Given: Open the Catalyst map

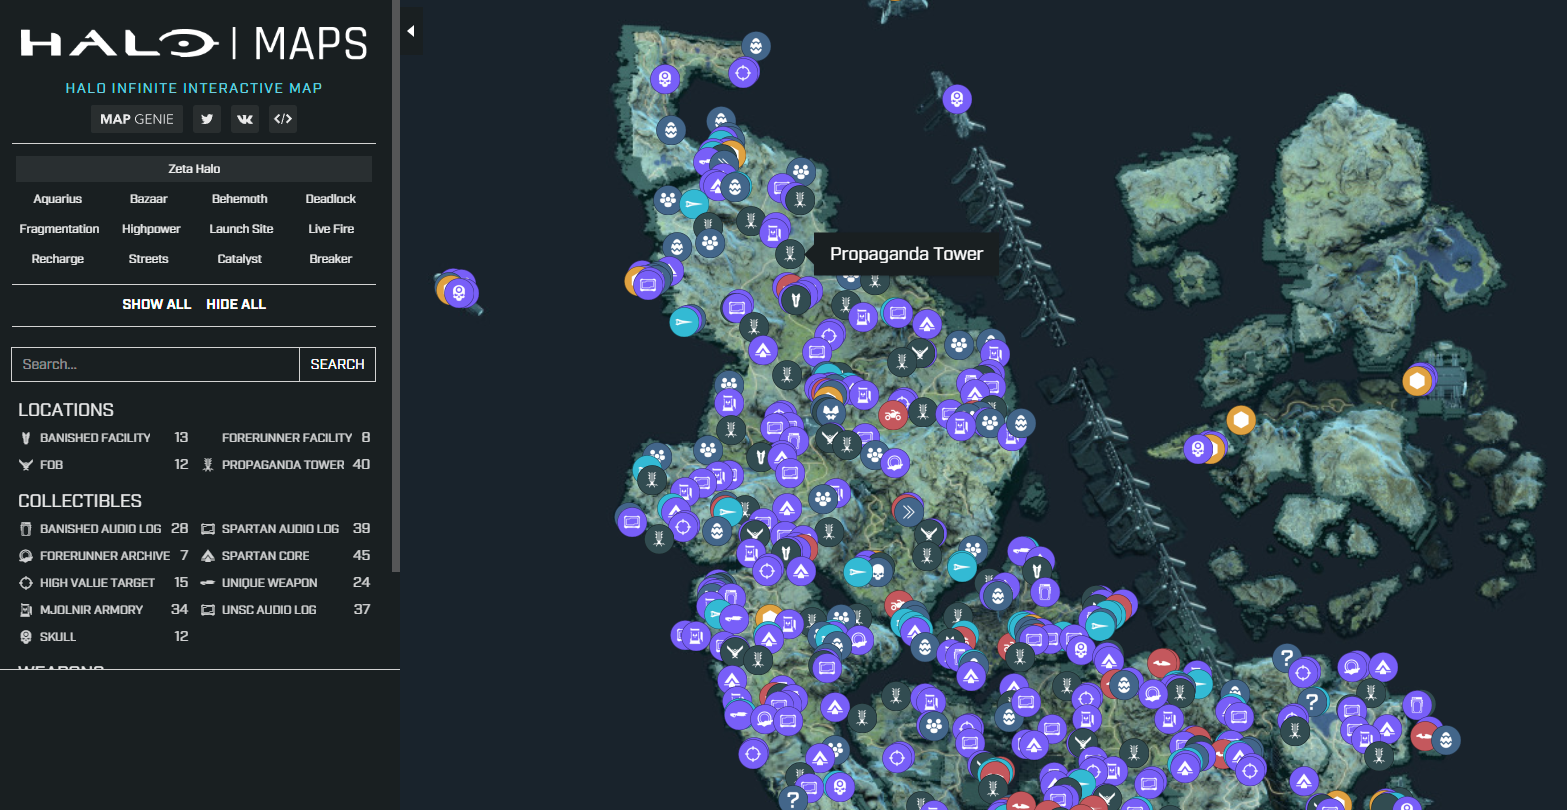Looking at the screenshot, I should click(240, 259).
